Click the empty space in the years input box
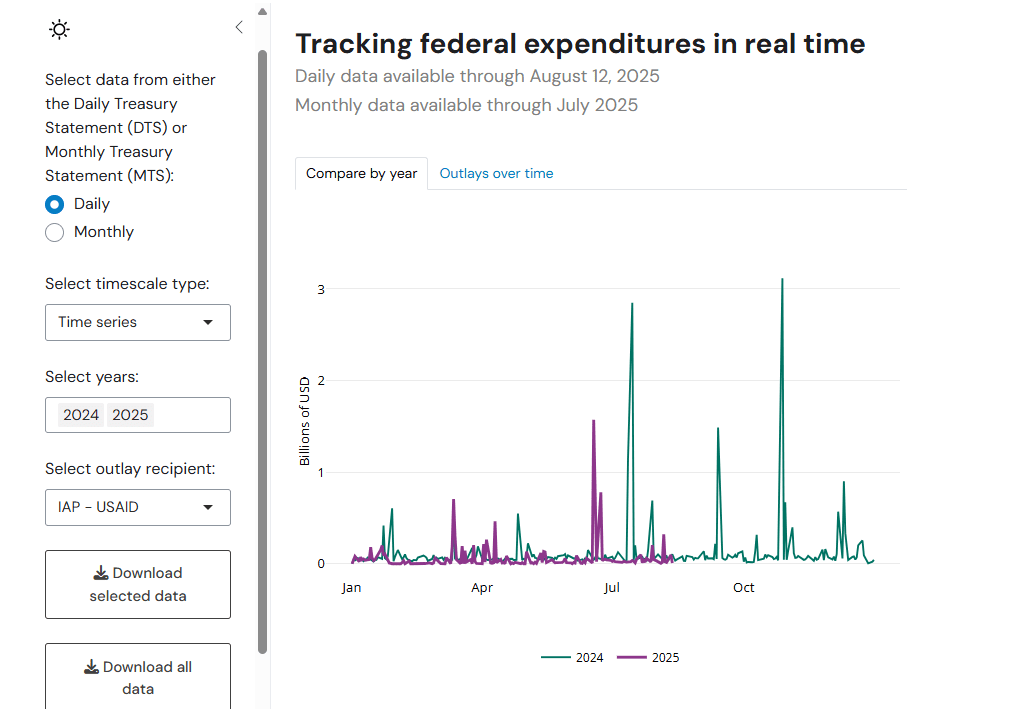 click(190, 415)
